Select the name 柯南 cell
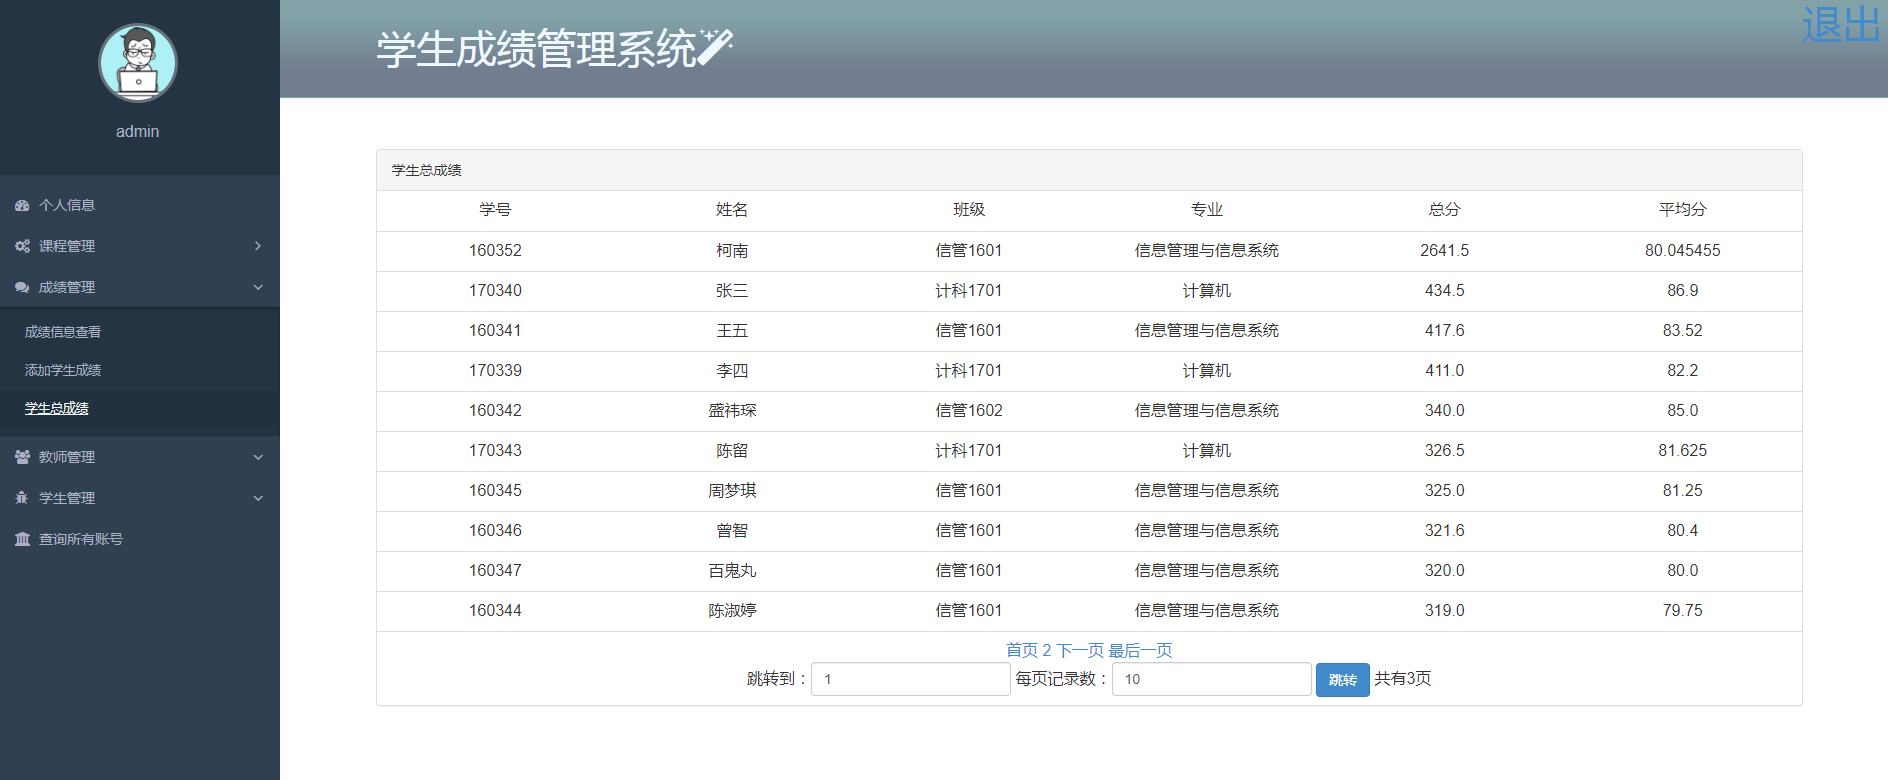 coord(732,251)
